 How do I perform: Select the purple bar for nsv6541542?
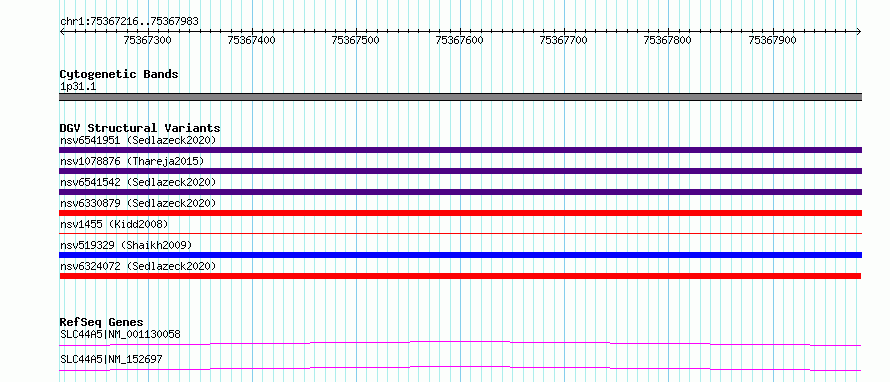[461, 192]
